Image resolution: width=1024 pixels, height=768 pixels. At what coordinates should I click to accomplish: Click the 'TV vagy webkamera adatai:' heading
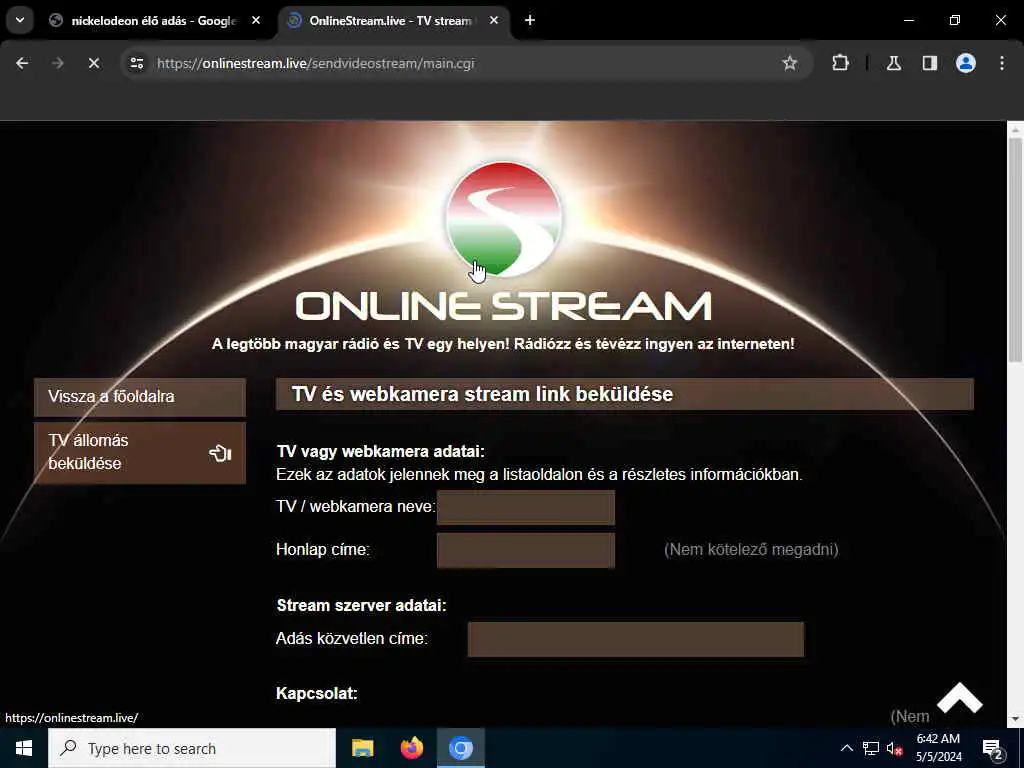click(x=381, y=451)
